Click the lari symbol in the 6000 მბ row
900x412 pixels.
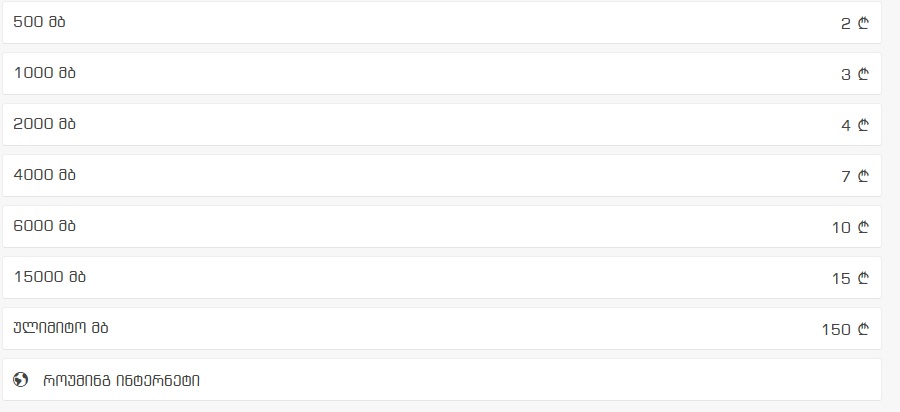pyautogui.click(x=863, y=227)
